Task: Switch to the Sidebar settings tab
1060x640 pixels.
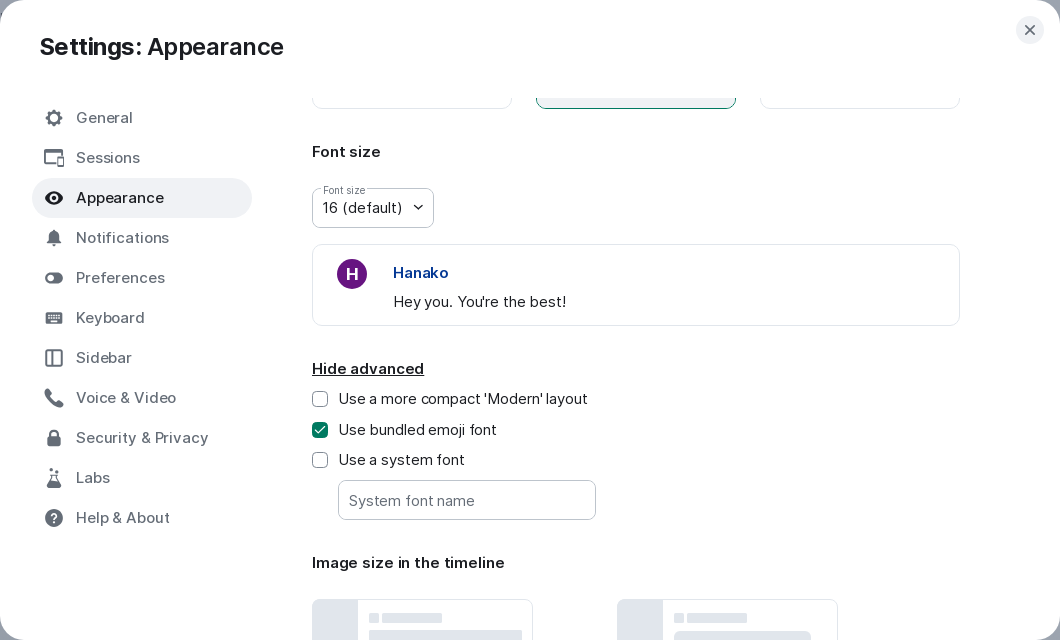Action: pyautogui.click(x=104, y=358)
